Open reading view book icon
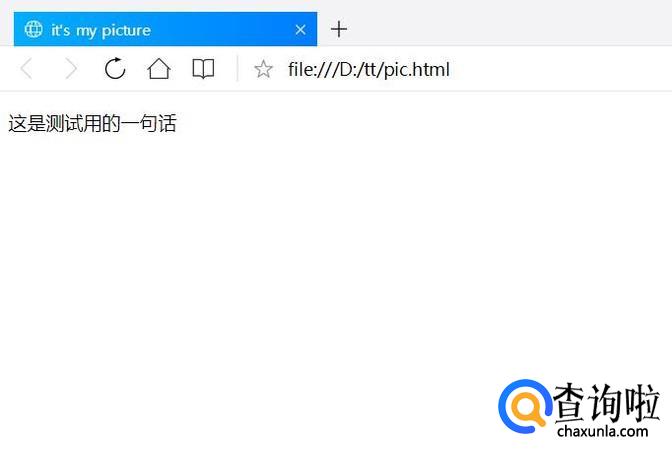 point(203,69)
